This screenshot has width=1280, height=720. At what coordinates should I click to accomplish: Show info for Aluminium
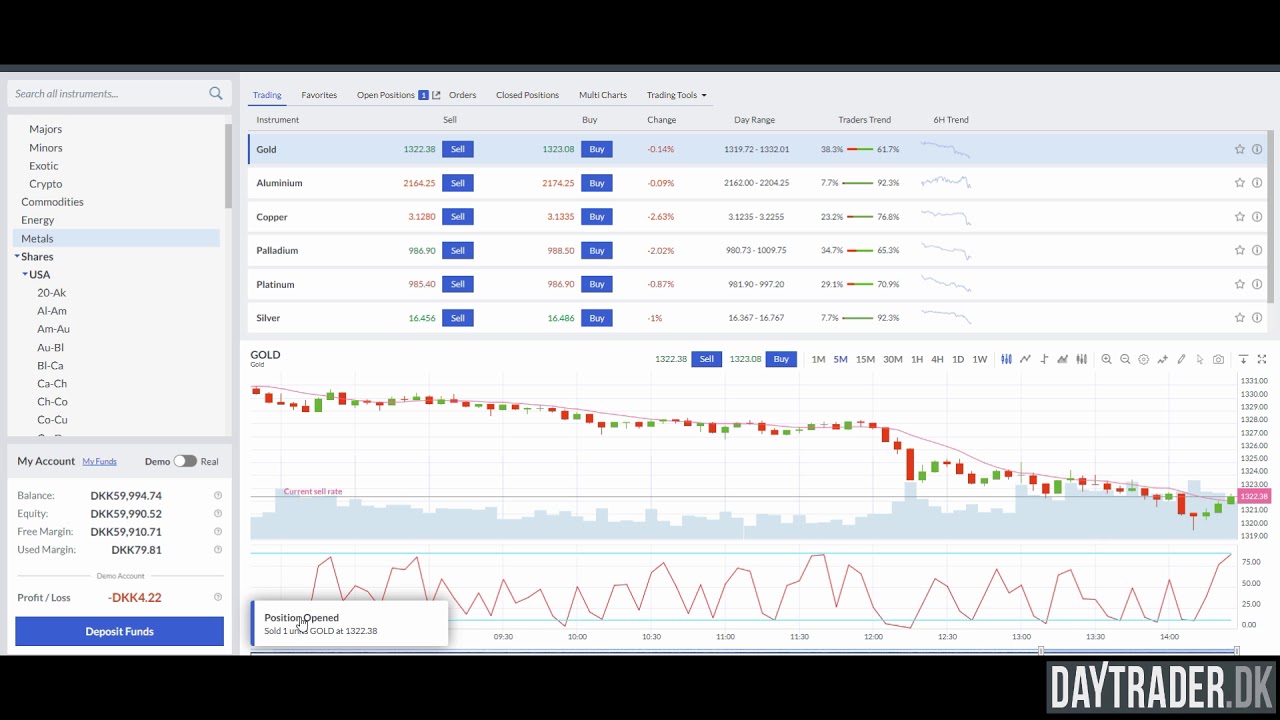point(1257,183)
